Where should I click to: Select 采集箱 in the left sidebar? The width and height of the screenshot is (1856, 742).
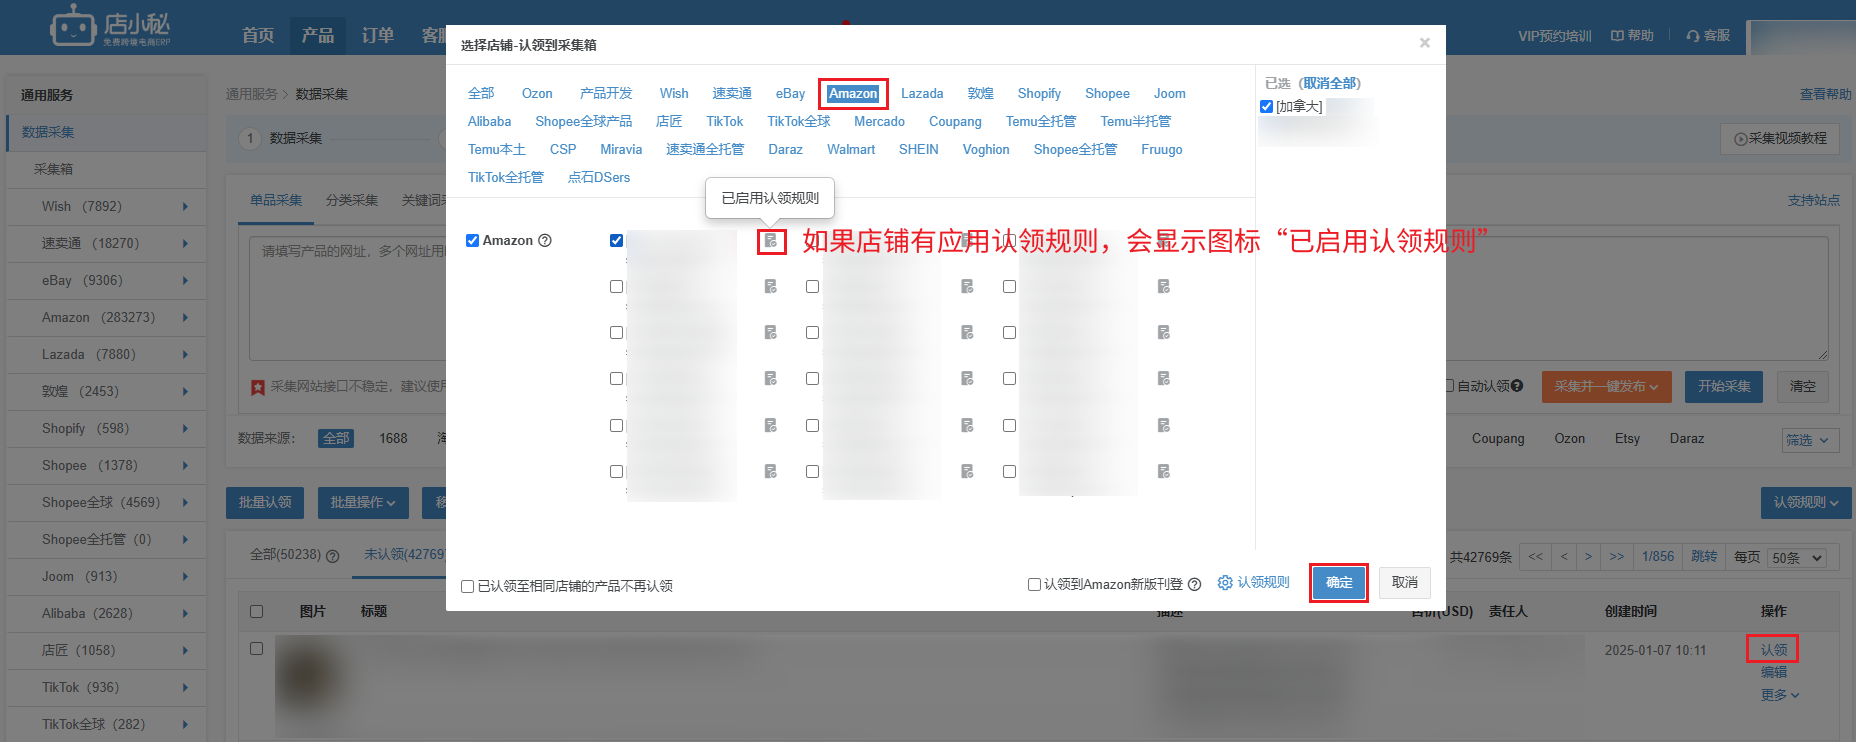(x=54, y=169)
